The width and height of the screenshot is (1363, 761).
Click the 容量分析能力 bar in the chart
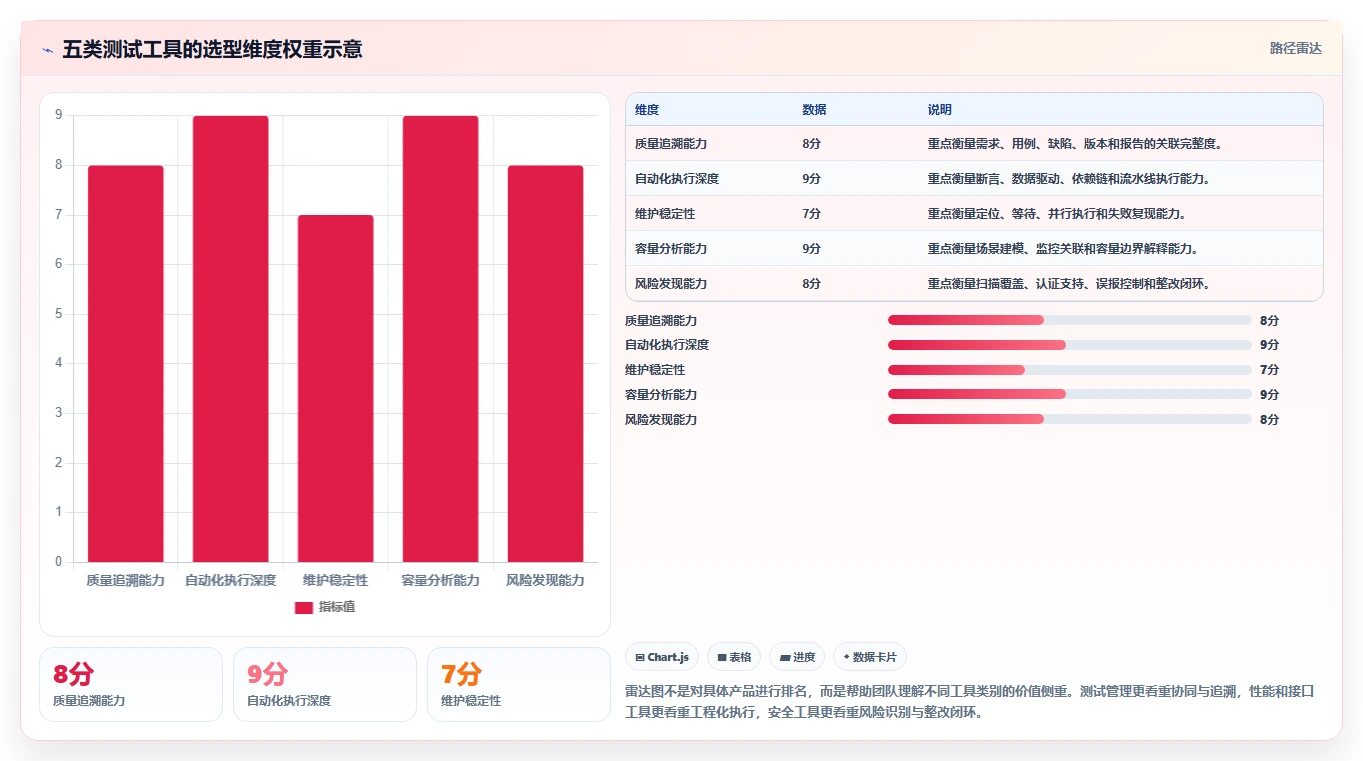[x=440, y=339]
